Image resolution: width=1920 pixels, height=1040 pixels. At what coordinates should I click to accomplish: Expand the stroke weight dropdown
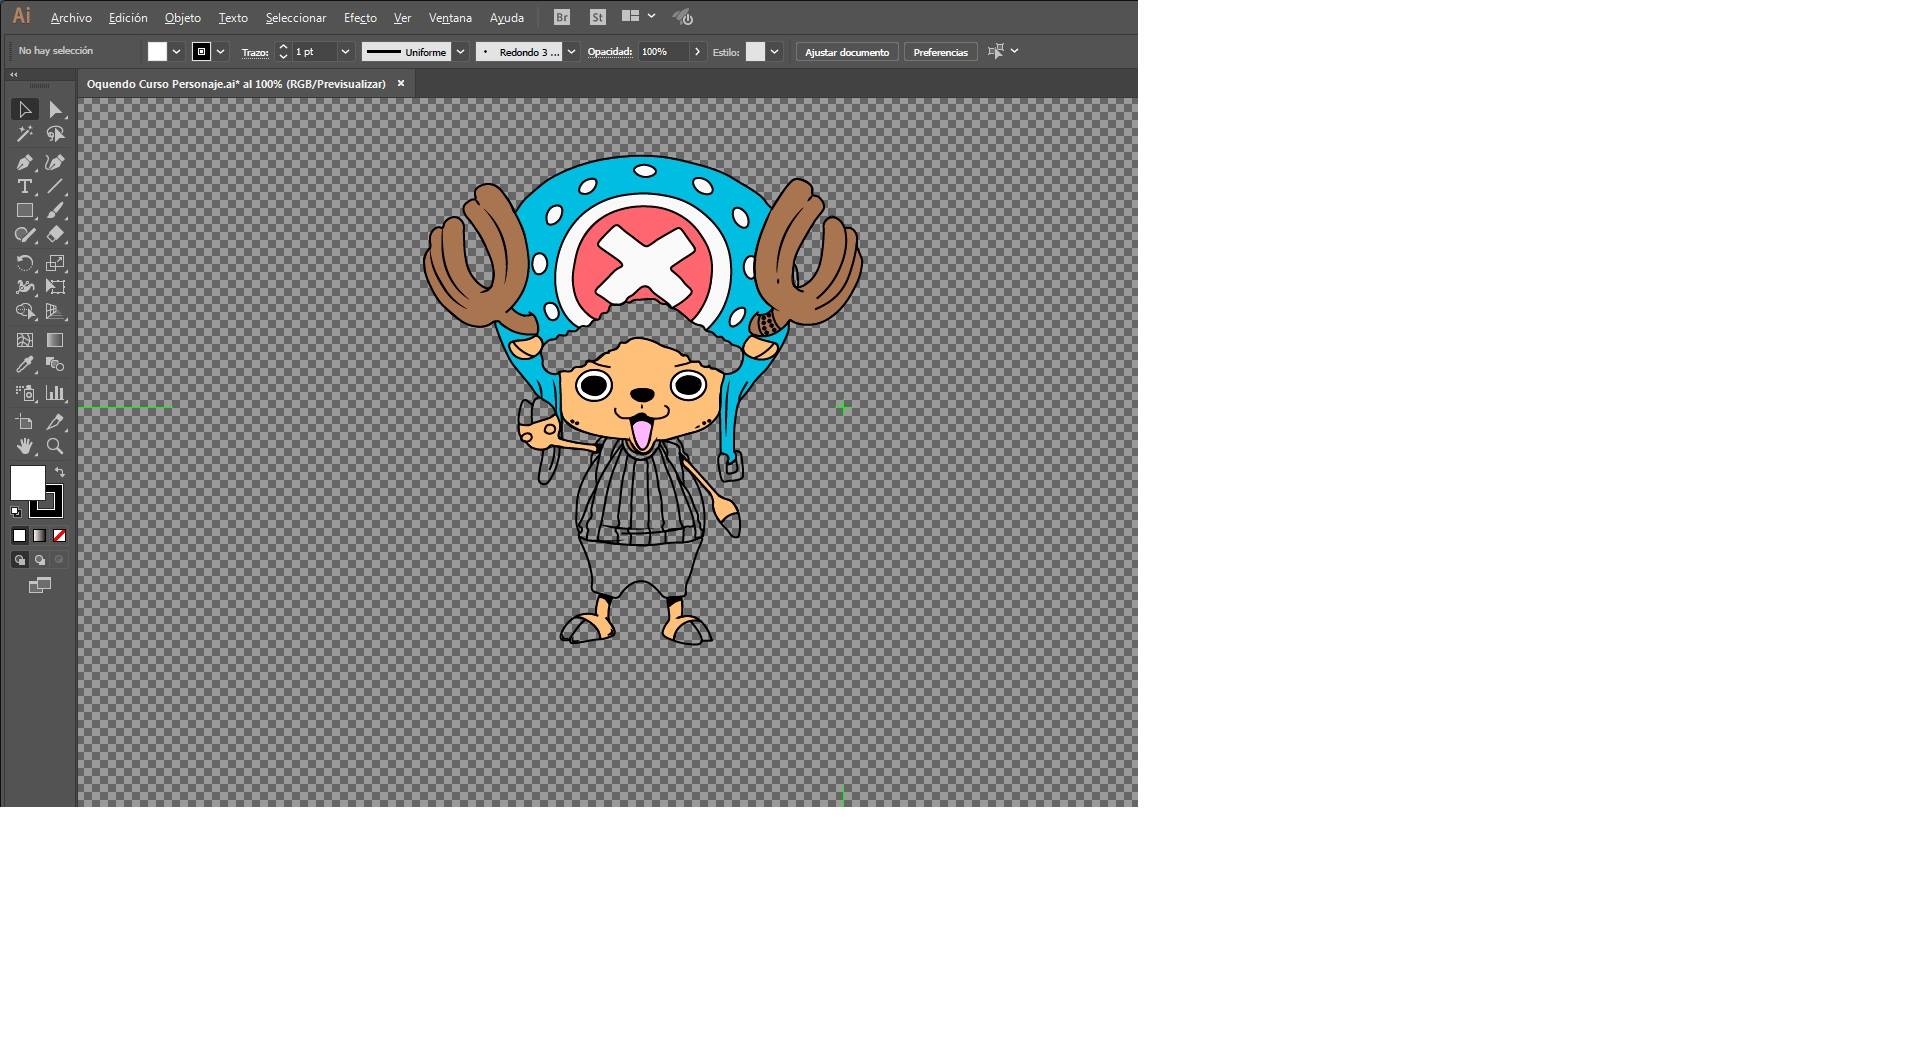tap(345, 52)
